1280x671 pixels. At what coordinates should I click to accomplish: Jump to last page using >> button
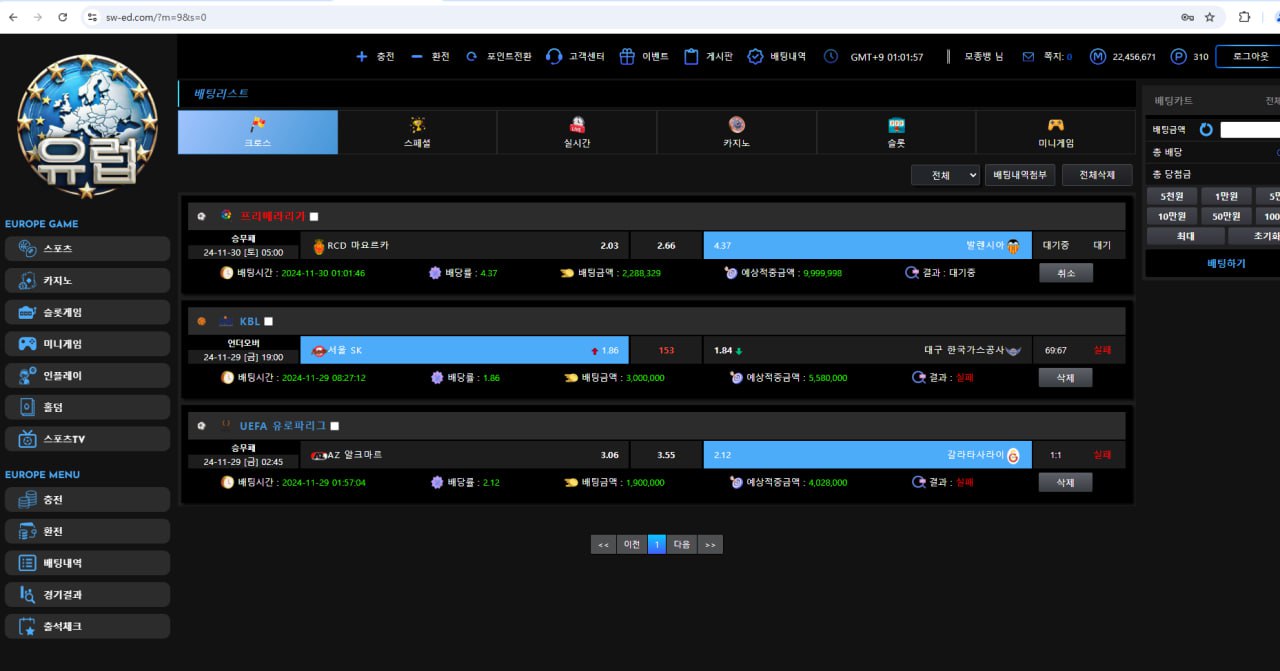[x=710, y=544]
